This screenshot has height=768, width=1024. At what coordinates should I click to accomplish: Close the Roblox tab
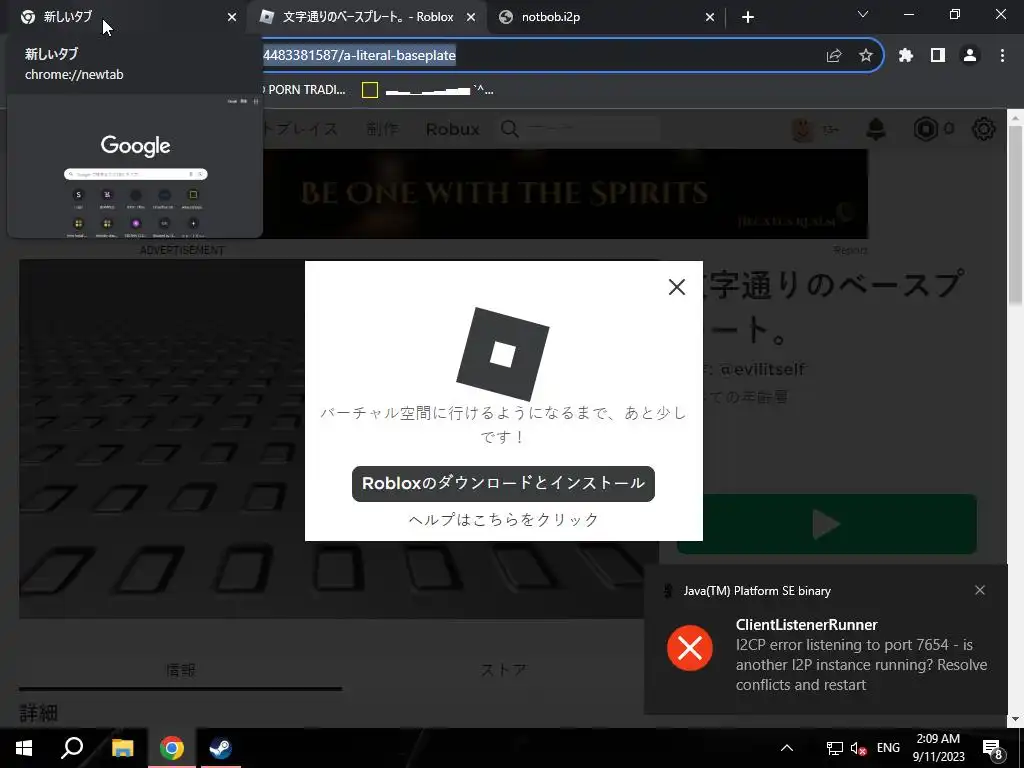coord(471,17)
